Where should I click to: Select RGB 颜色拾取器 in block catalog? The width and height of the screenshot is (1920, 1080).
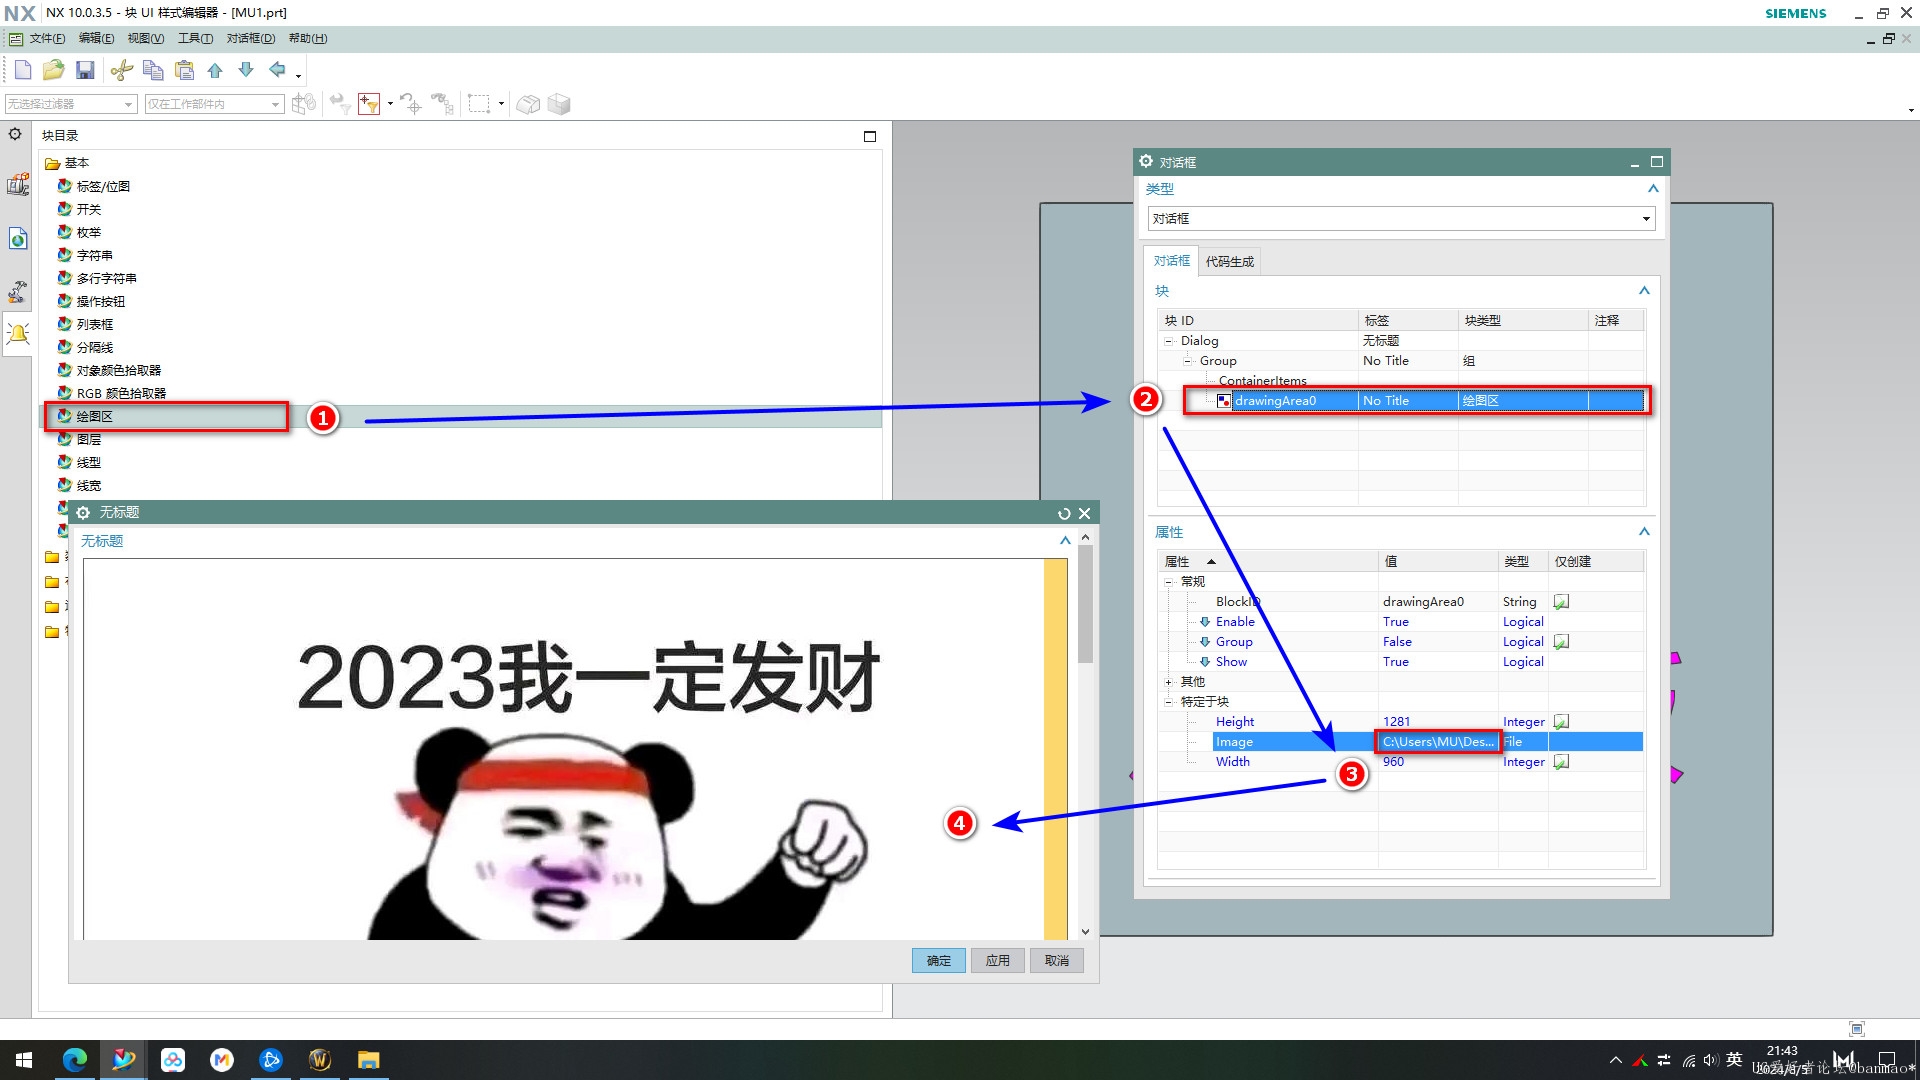coord(121,393)
